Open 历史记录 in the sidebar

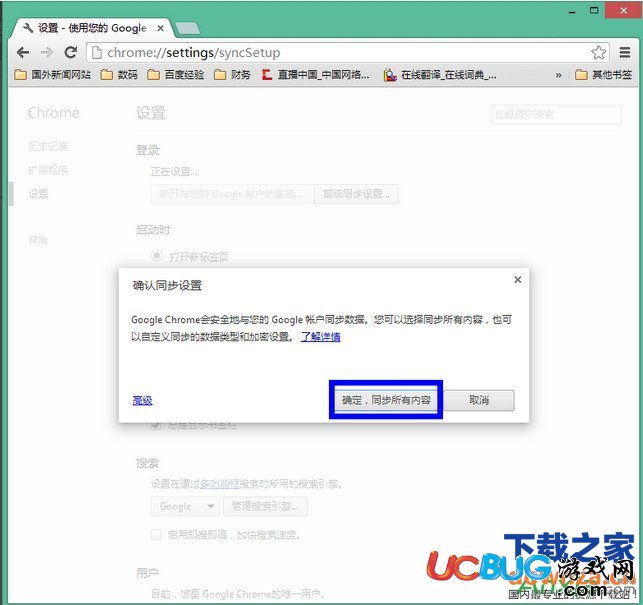click(48, 146)
